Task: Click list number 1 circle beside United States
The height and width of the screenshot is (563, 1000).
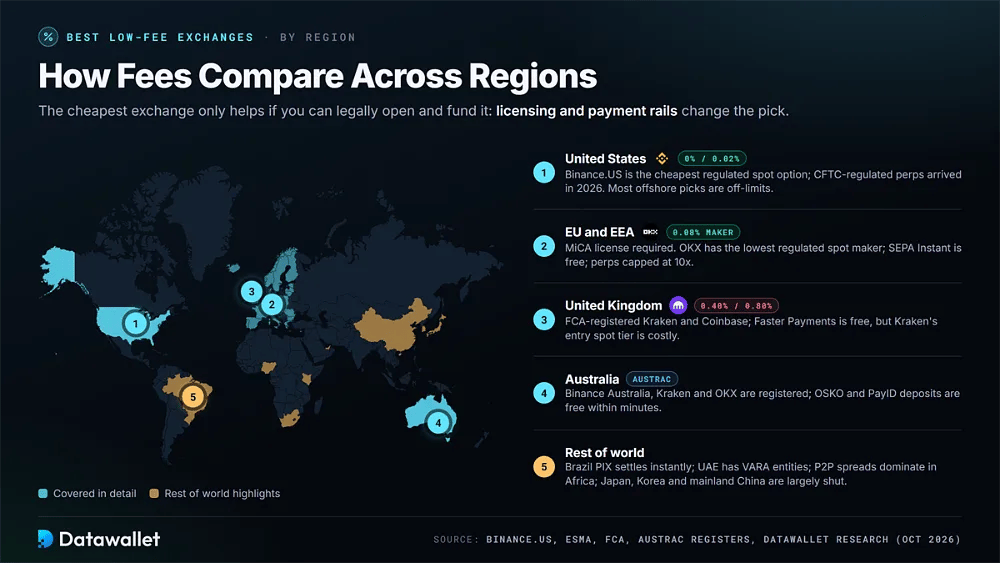Action: pos(544,172)
